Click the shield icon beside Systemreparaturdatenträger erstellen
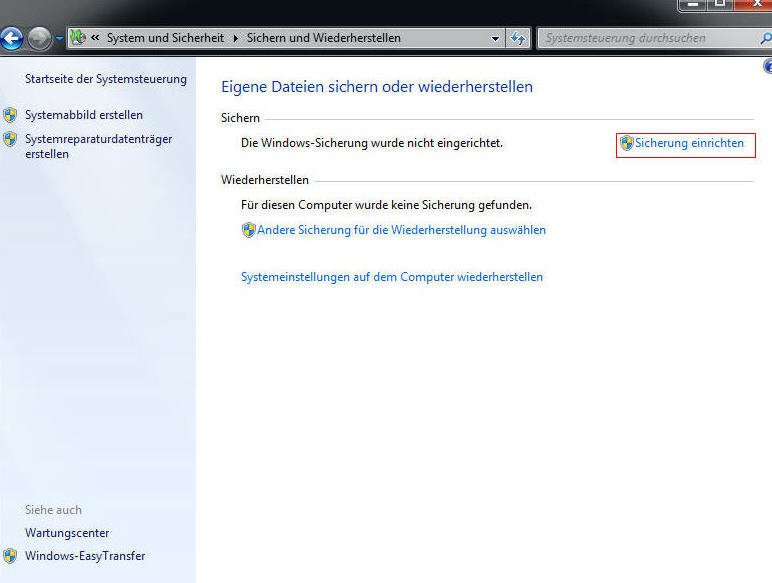 pyautogui.click(x=10, y=139)
